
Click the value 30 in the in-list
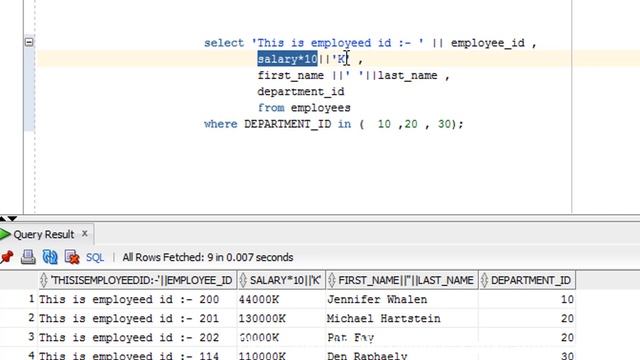[444, 124]
